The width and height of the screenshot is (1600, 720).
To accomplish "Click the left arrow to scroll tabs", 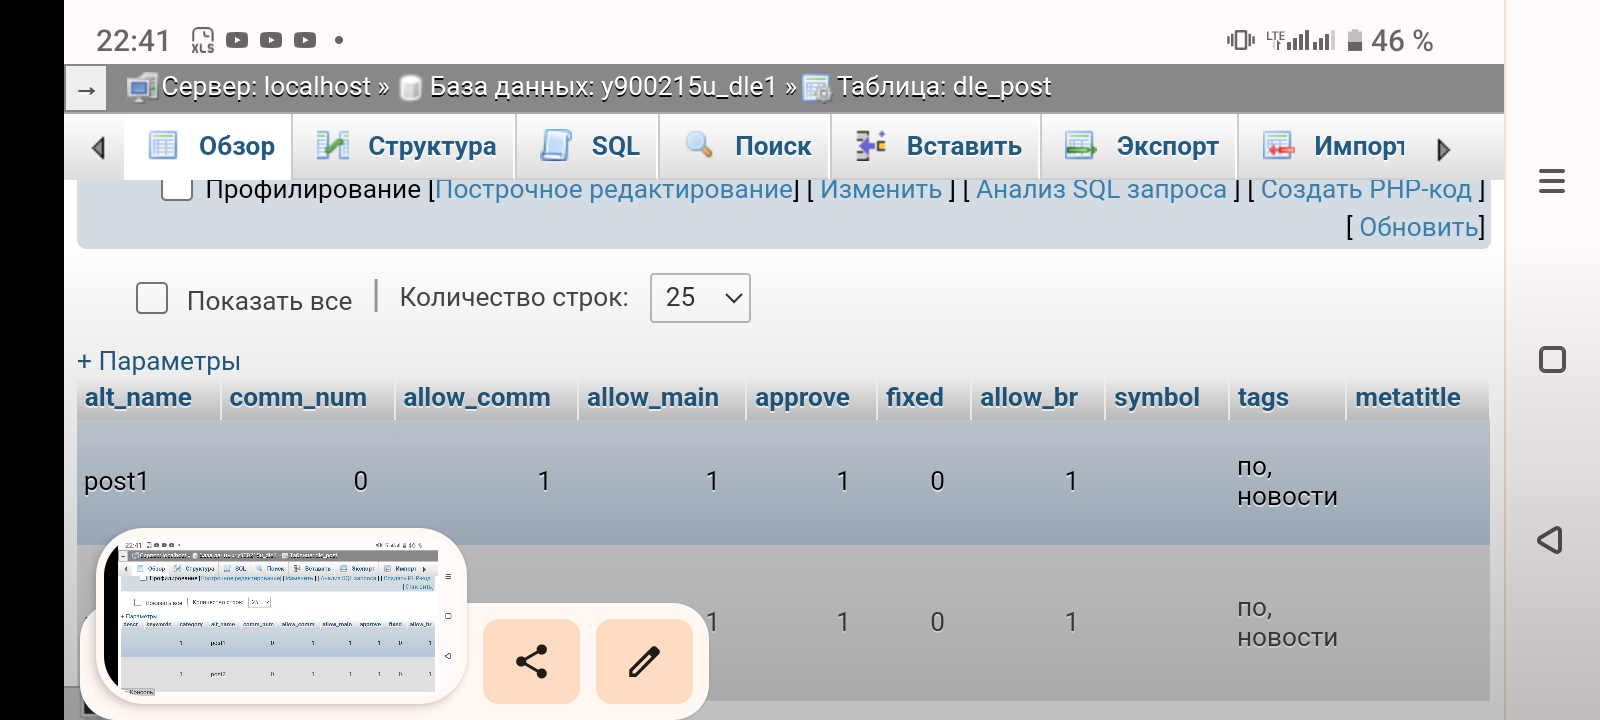I will tap(98, 148).
